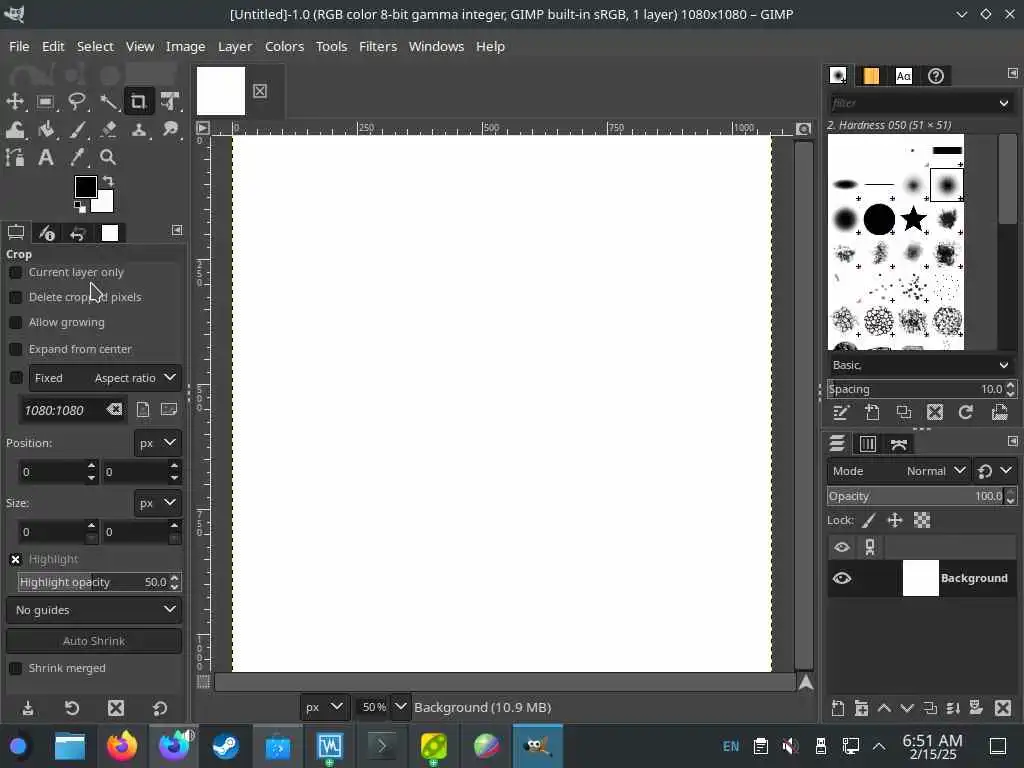The width and height of the screenshot is (1024, 768).
Task: Toggle lock pixels brush icon
Action: [x=869, y=520]
